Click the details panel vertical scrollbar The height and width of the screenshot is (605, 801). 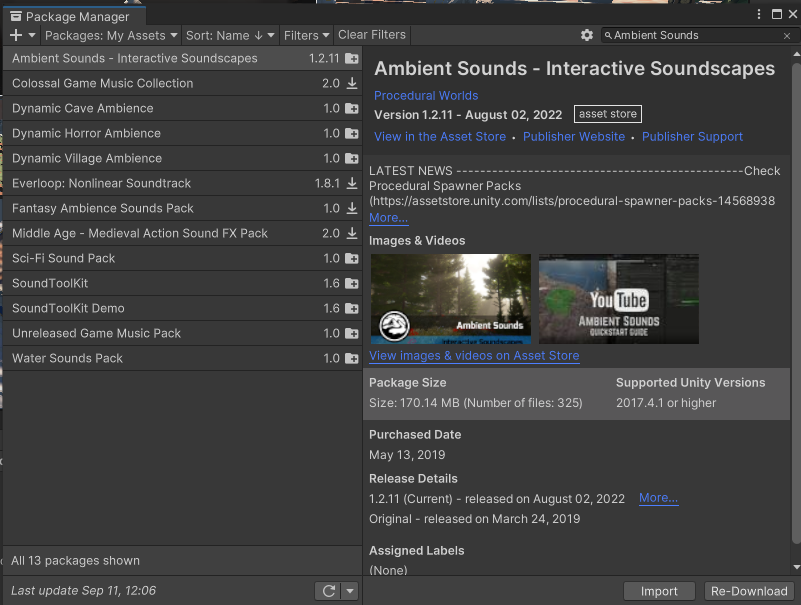point(796,304)
